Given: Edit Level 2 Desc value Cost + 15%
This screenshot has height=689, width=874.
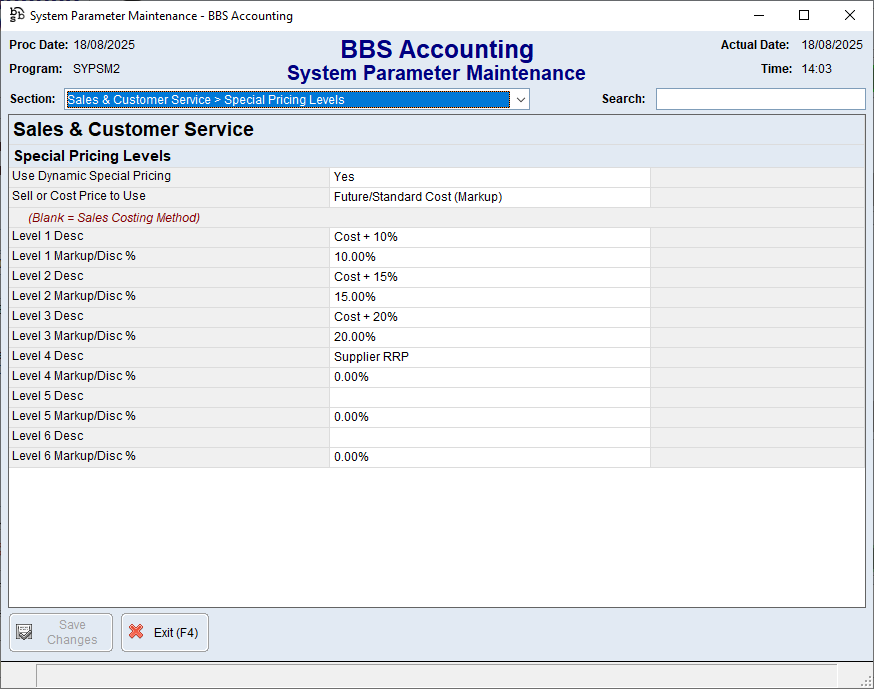Looking at the screenshot, I should [x=489, y=277].
